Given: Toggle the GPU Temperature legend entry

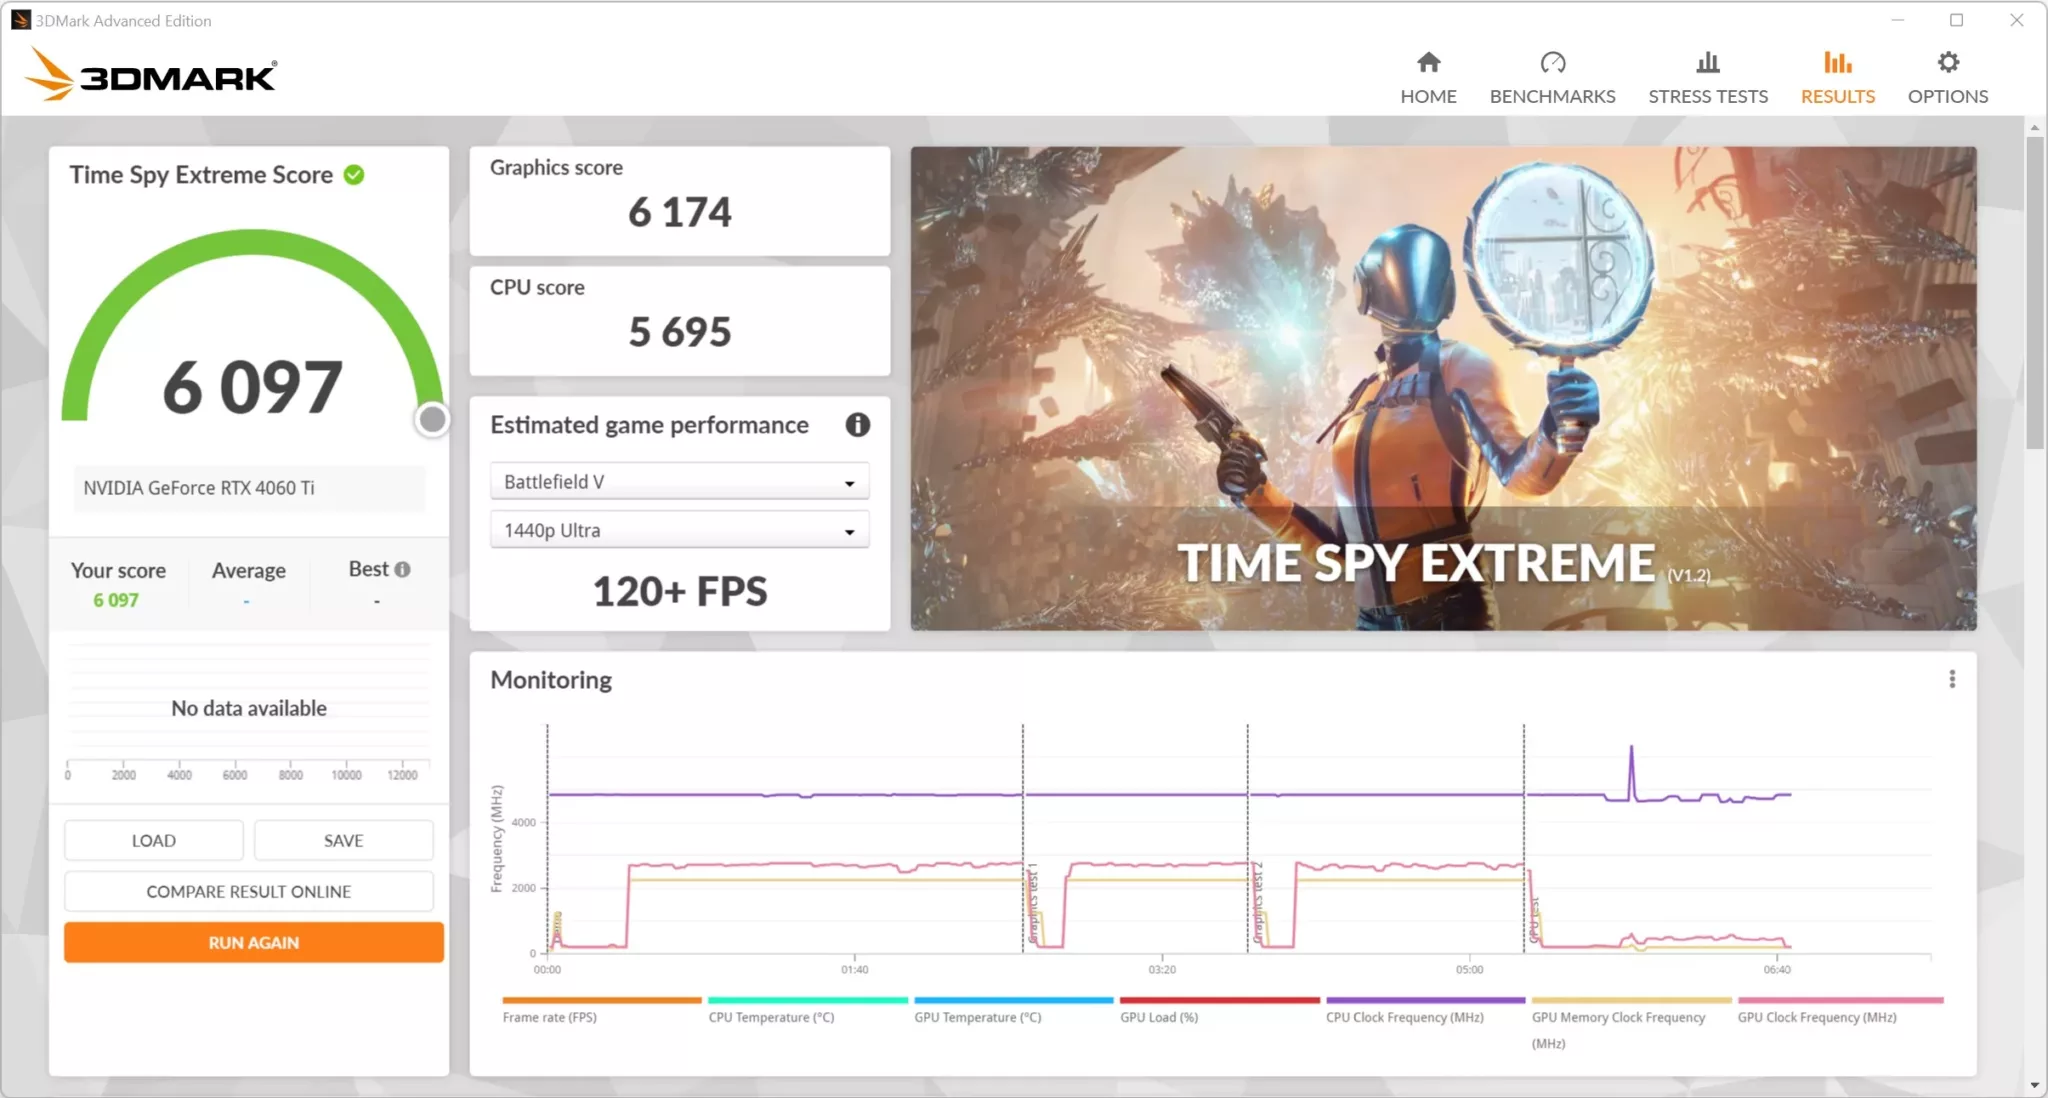Looking at the screenshot, I should (977, 1016).
